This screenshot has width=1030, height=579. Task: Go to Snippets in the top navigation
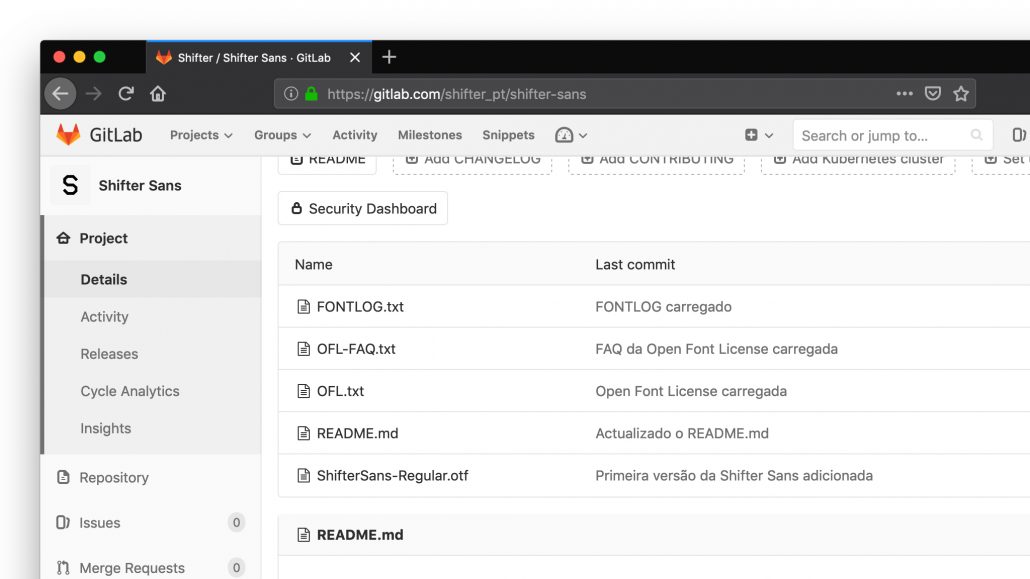tap(508, 135)
